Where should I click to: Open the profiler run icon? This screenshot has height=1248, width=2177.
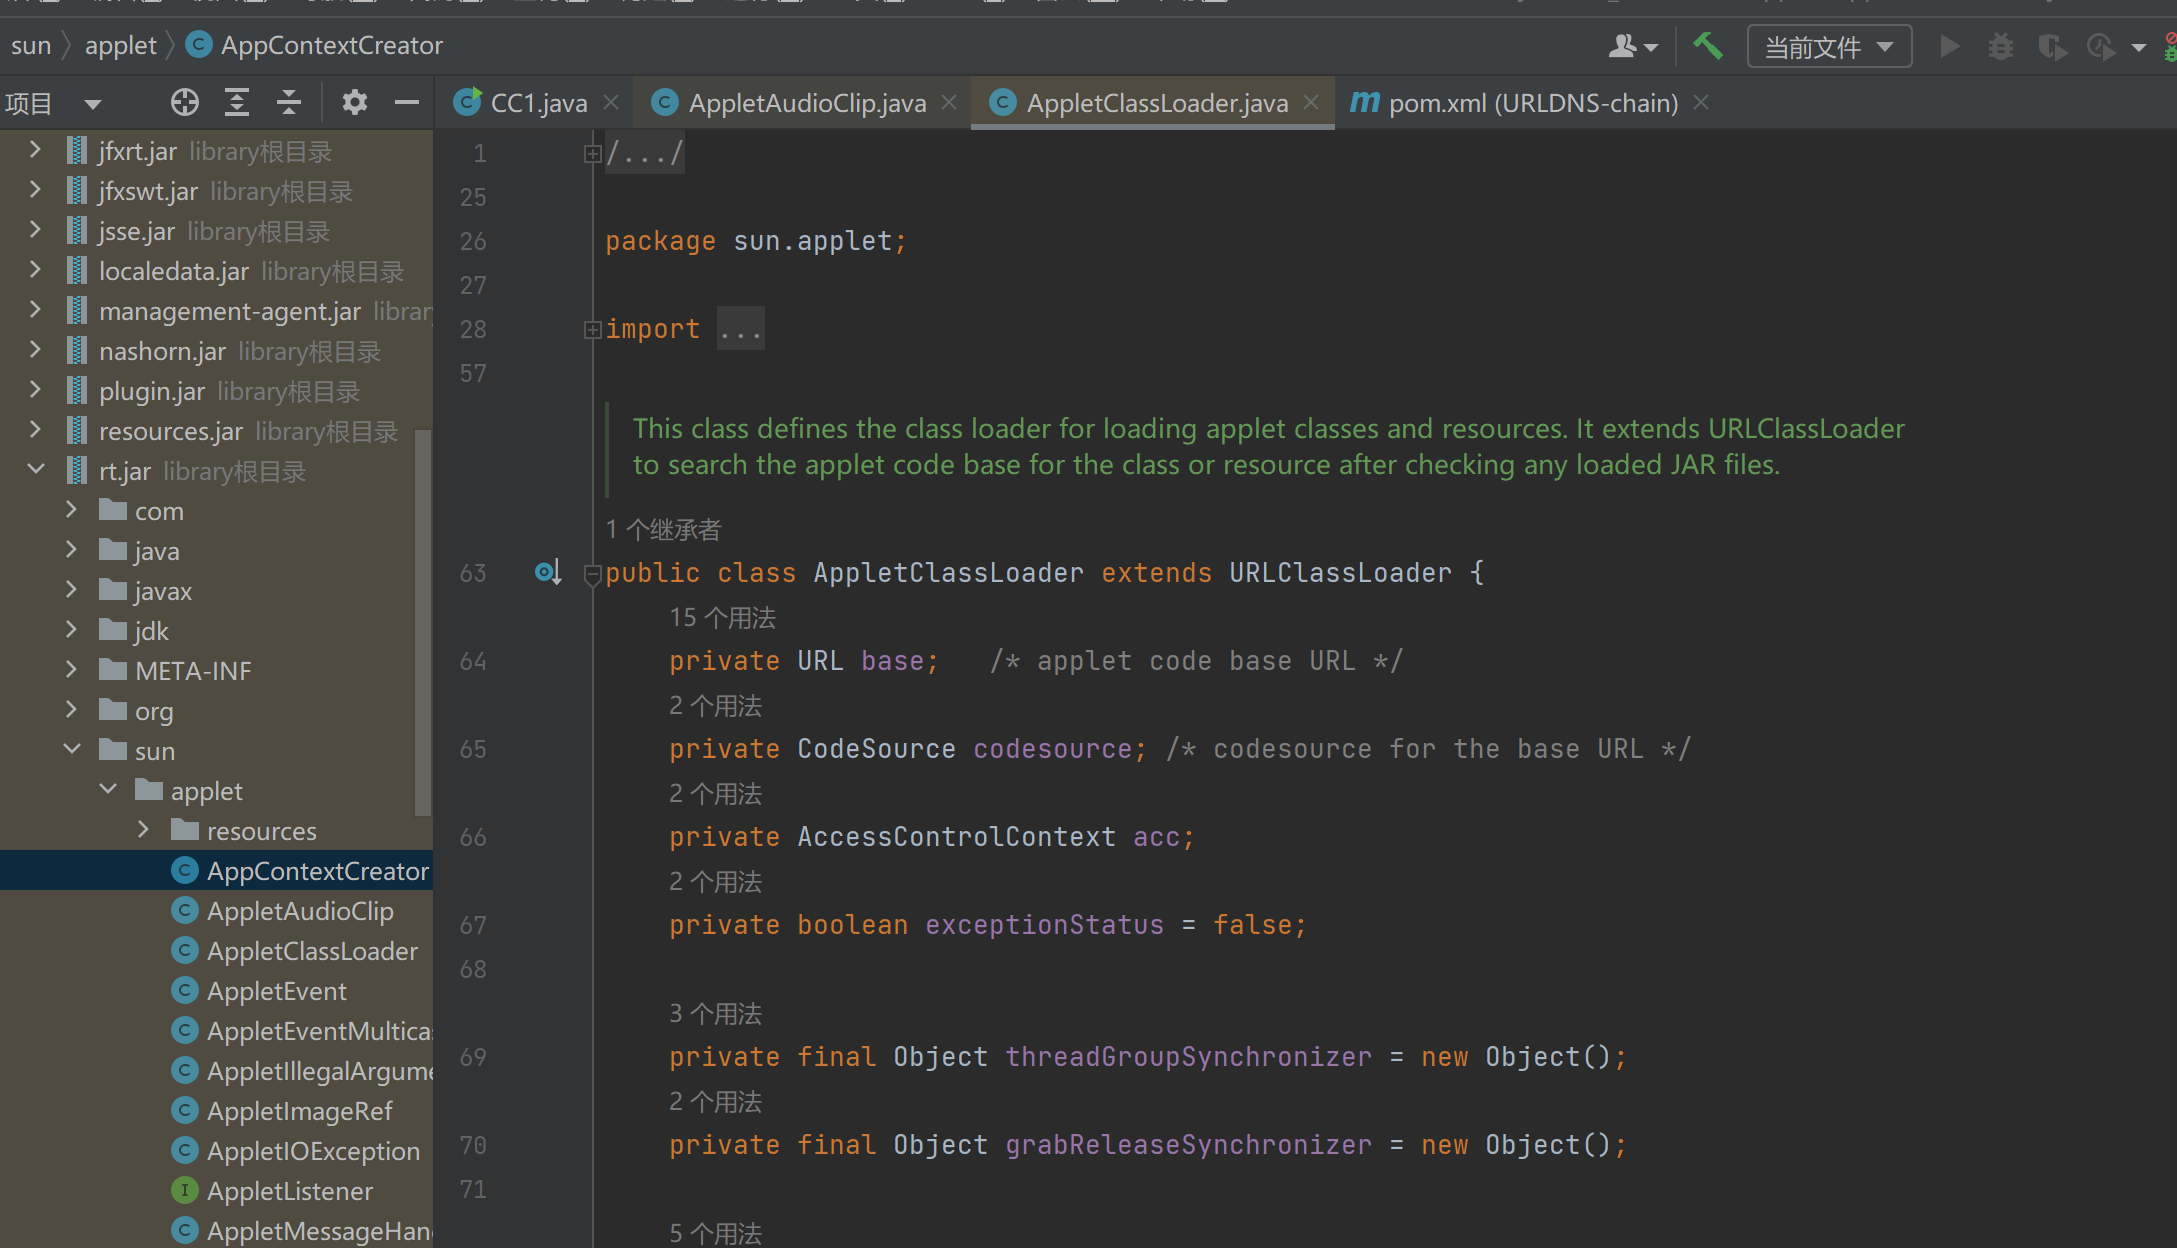click(x=2100, y=46)
